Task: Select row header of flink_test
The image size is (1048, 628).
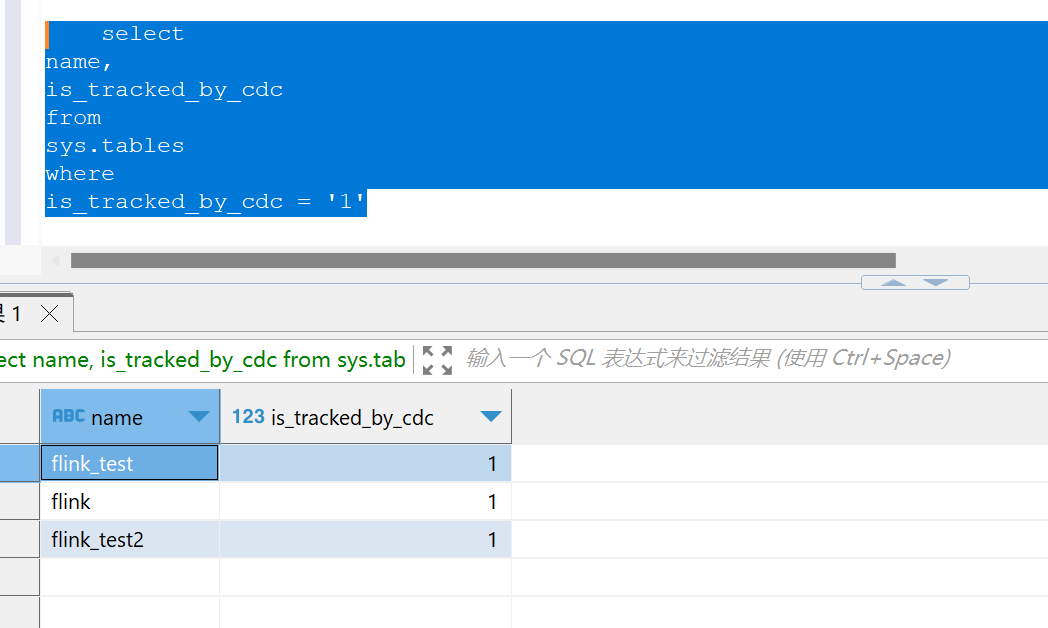Action: click(x=19, y=463)
